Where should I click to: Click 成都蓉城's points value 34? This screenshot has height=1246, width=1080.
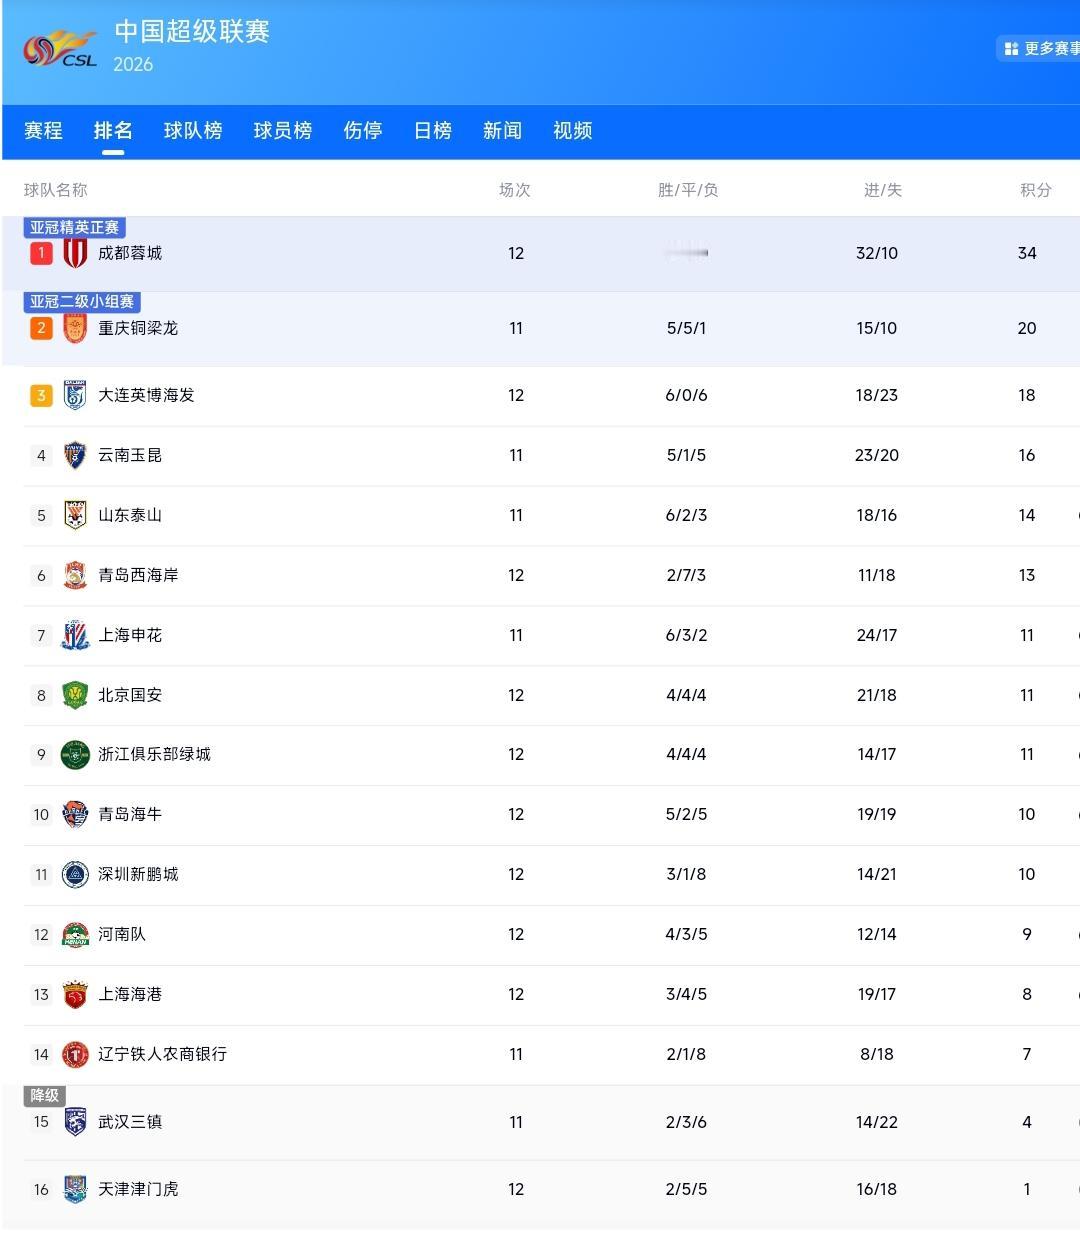(x=1027, y=253)
